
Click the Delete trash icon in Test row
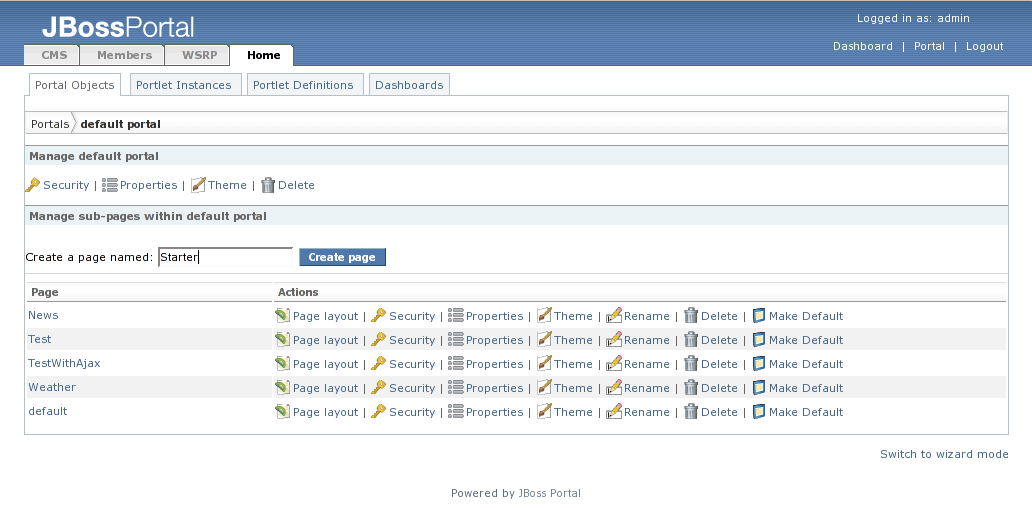tap(690, 340)
